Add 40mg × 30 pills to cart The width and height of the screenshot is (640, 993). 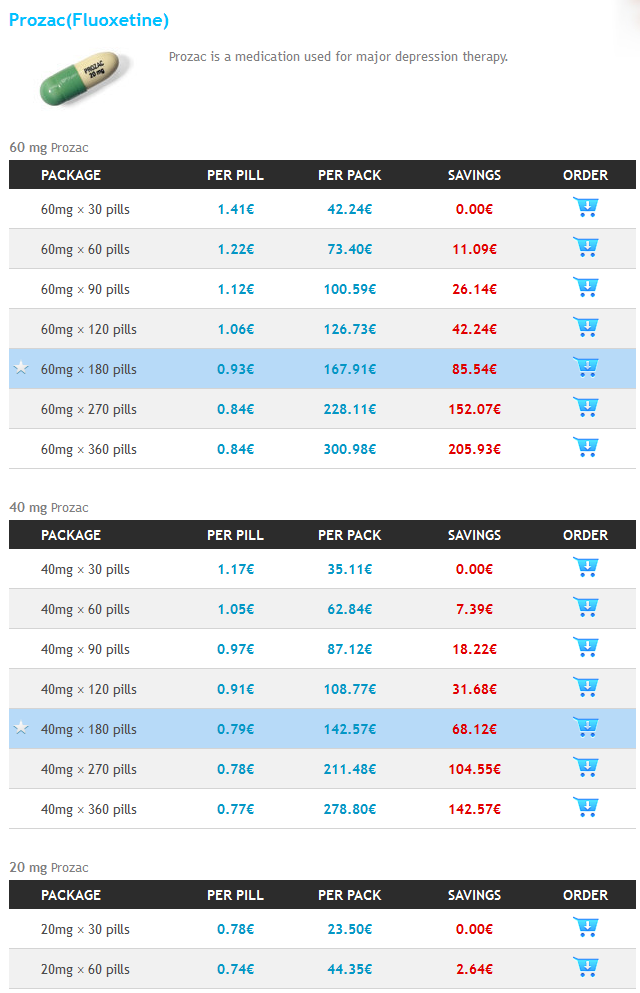(586, 567)
